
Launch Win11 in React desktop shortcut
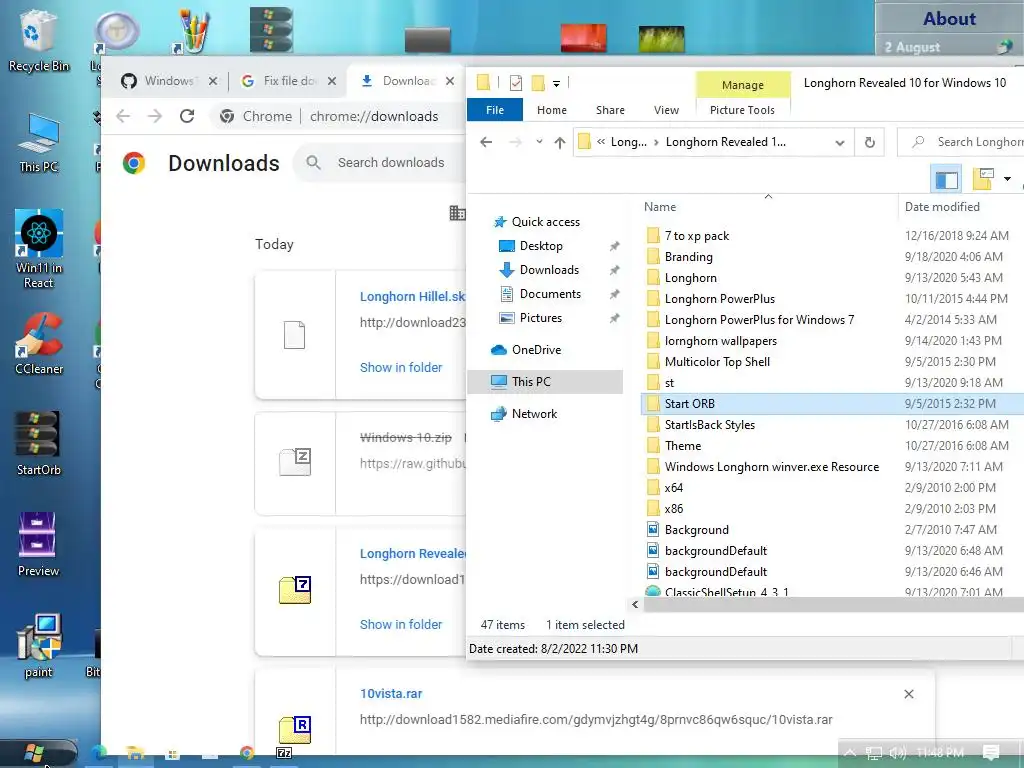click(38, 248)
